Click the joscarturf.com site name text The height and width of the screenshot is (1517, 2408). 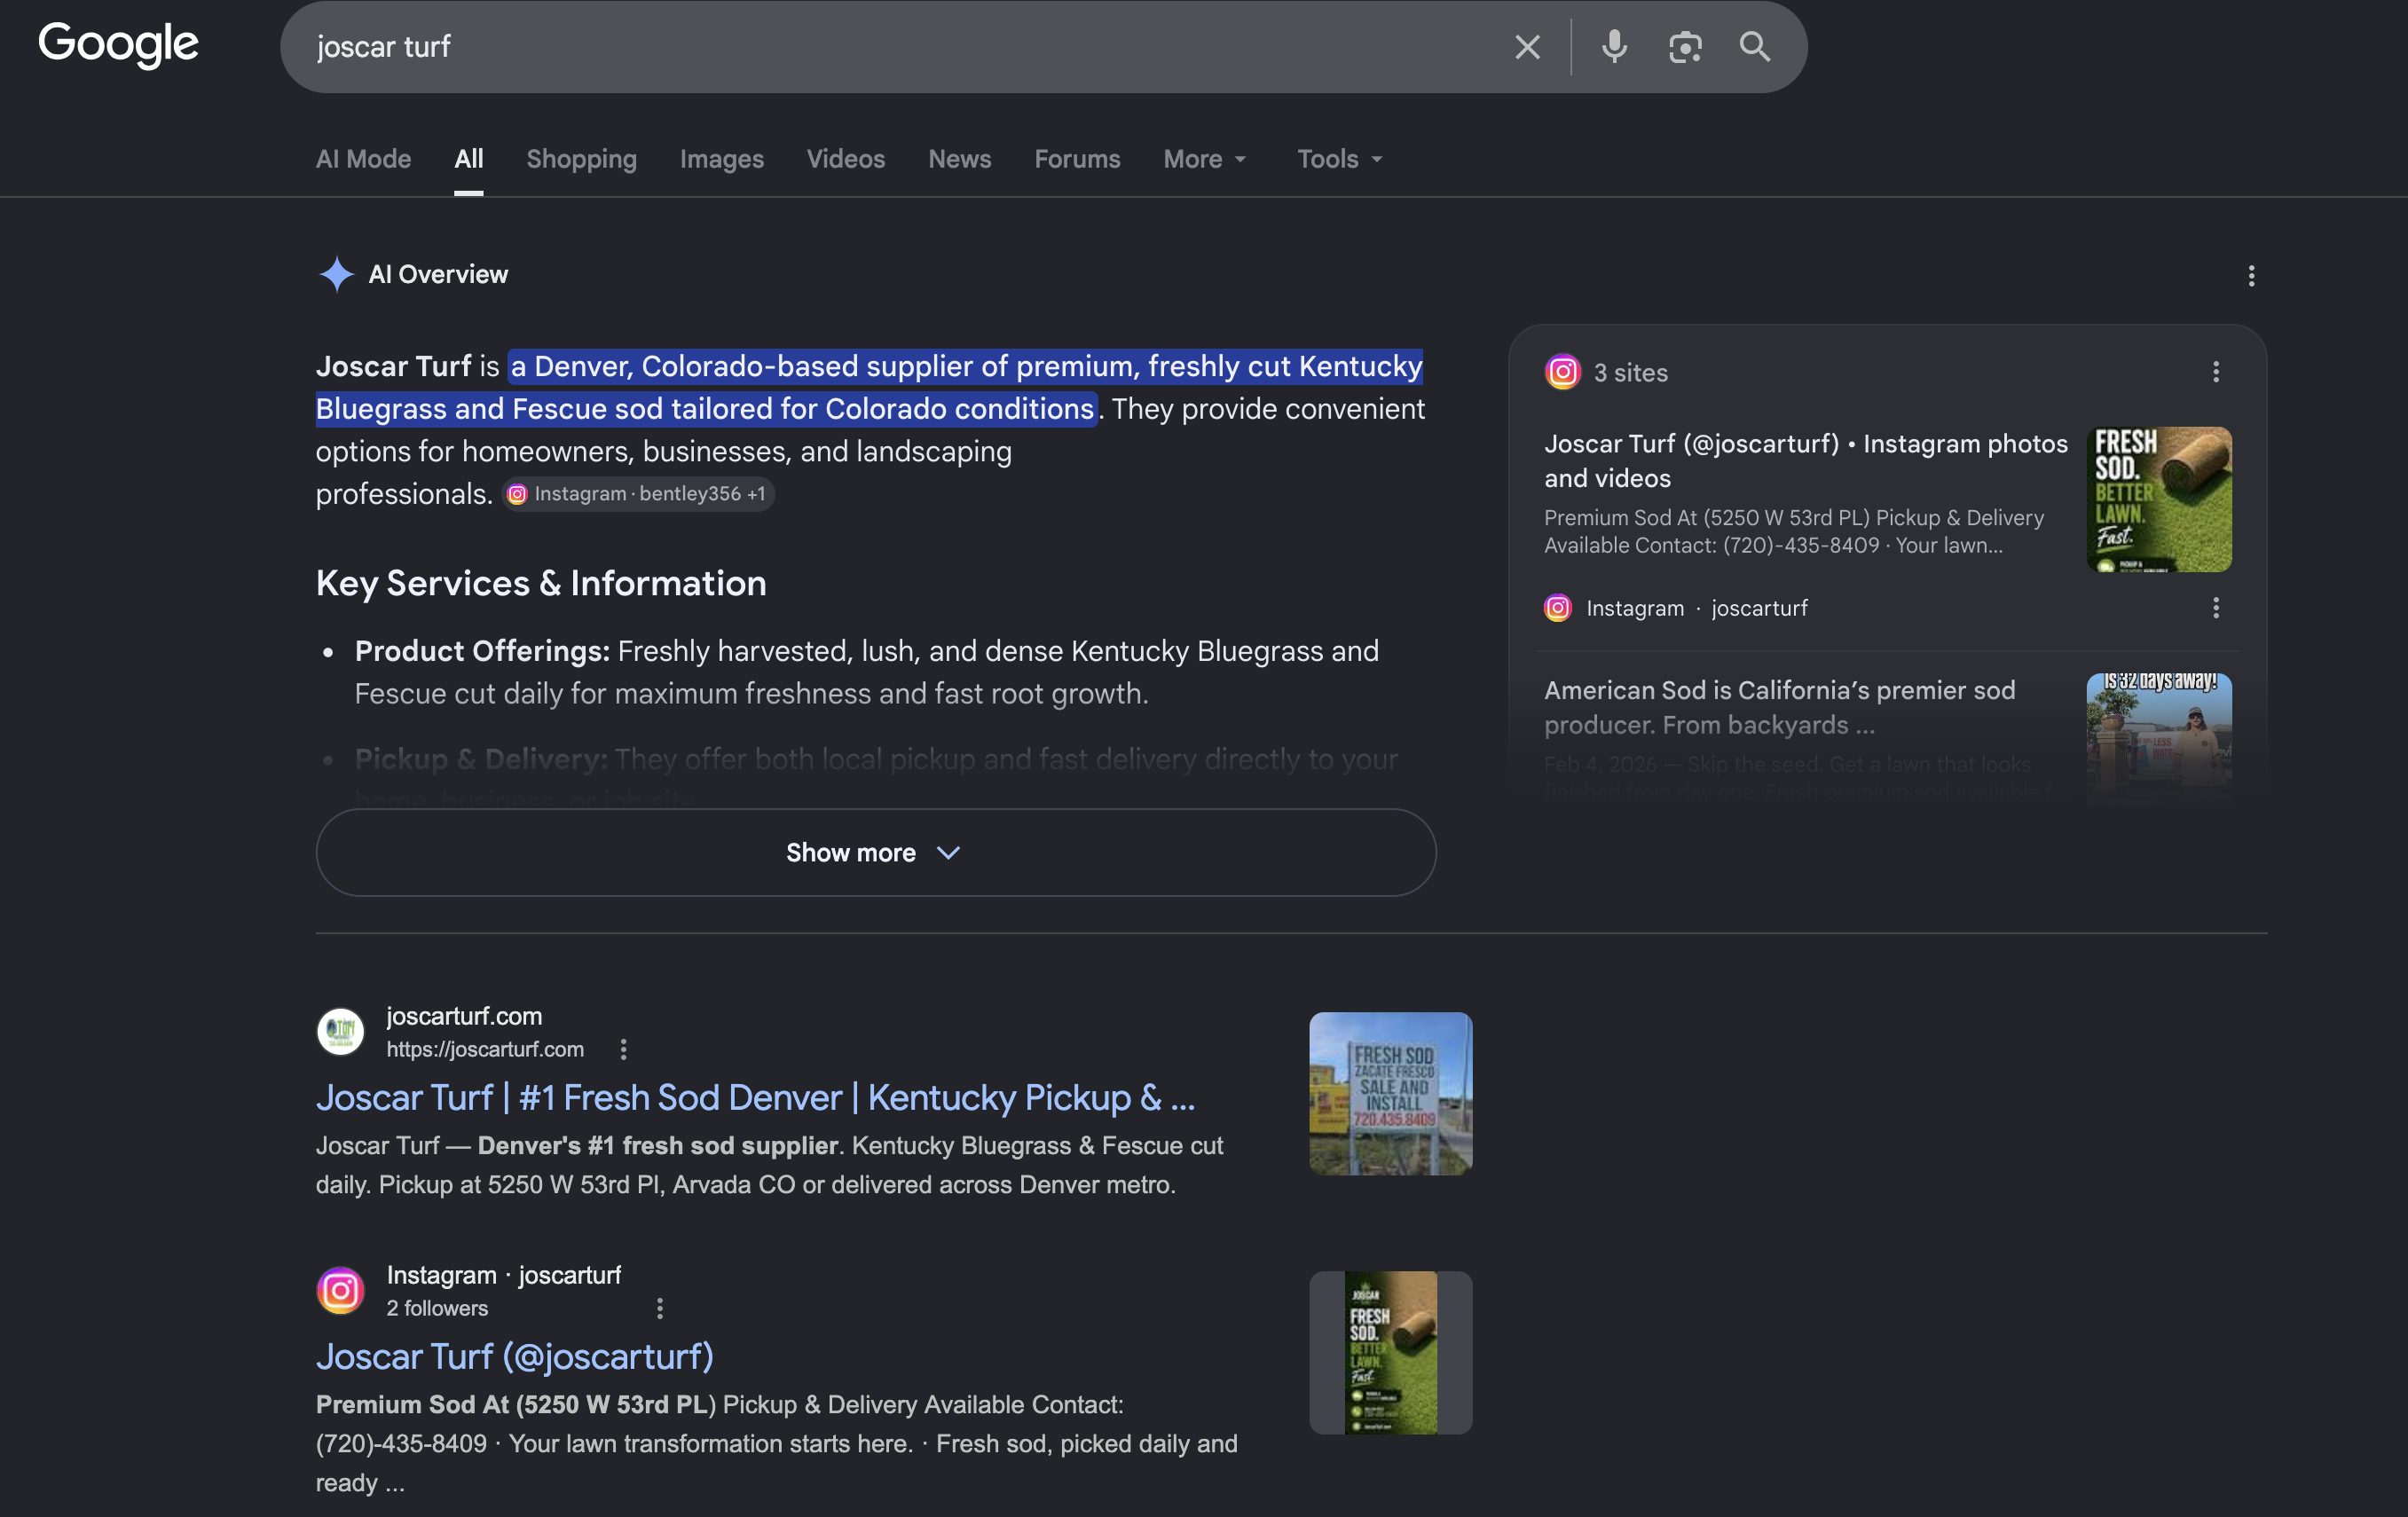point(464,1016)
